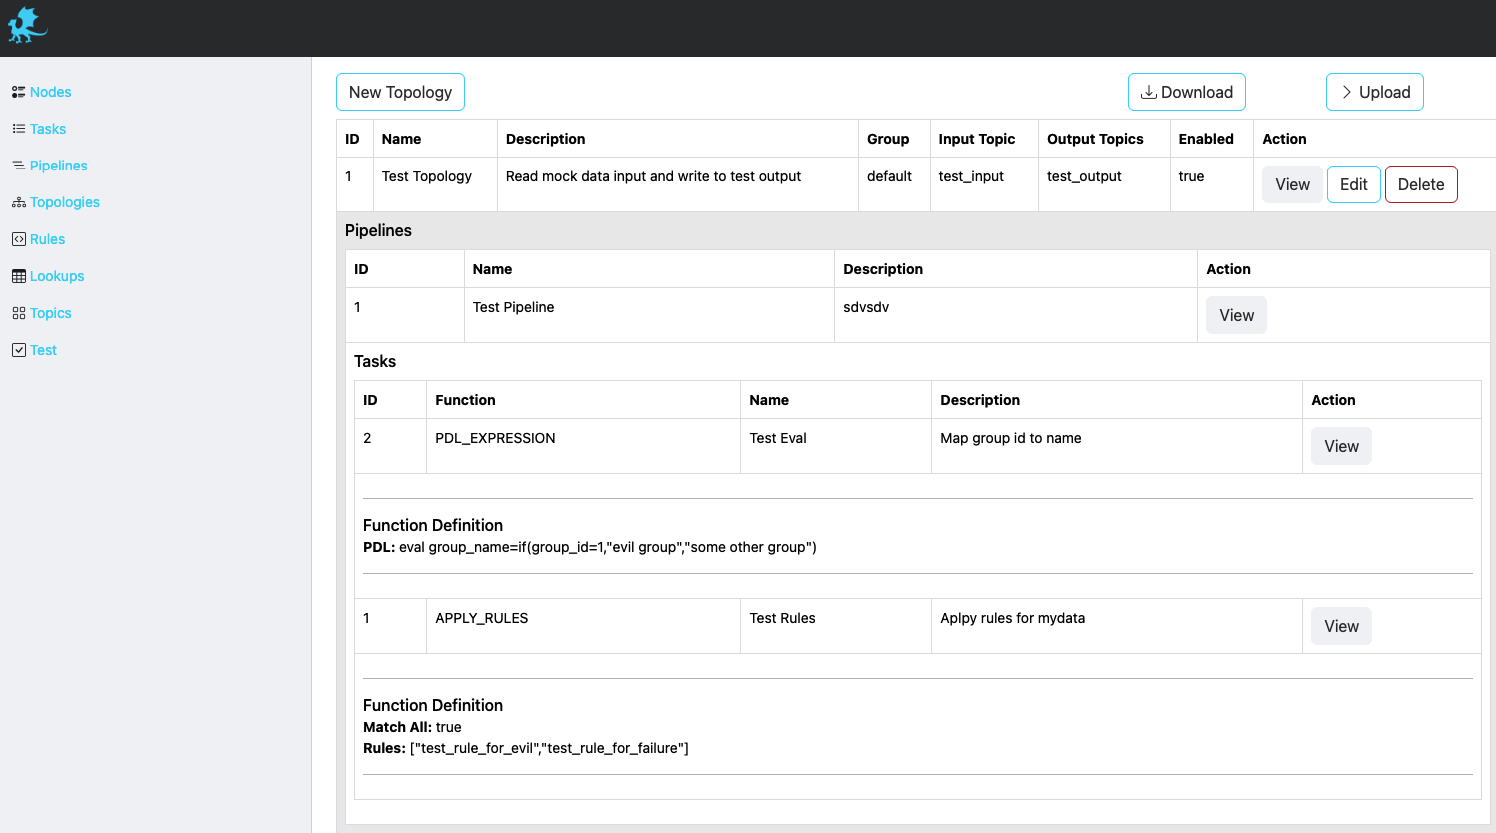Delete the Test Topology
The height and width of the screenshot is (833, 1496).
click(x=1420, y=184)
